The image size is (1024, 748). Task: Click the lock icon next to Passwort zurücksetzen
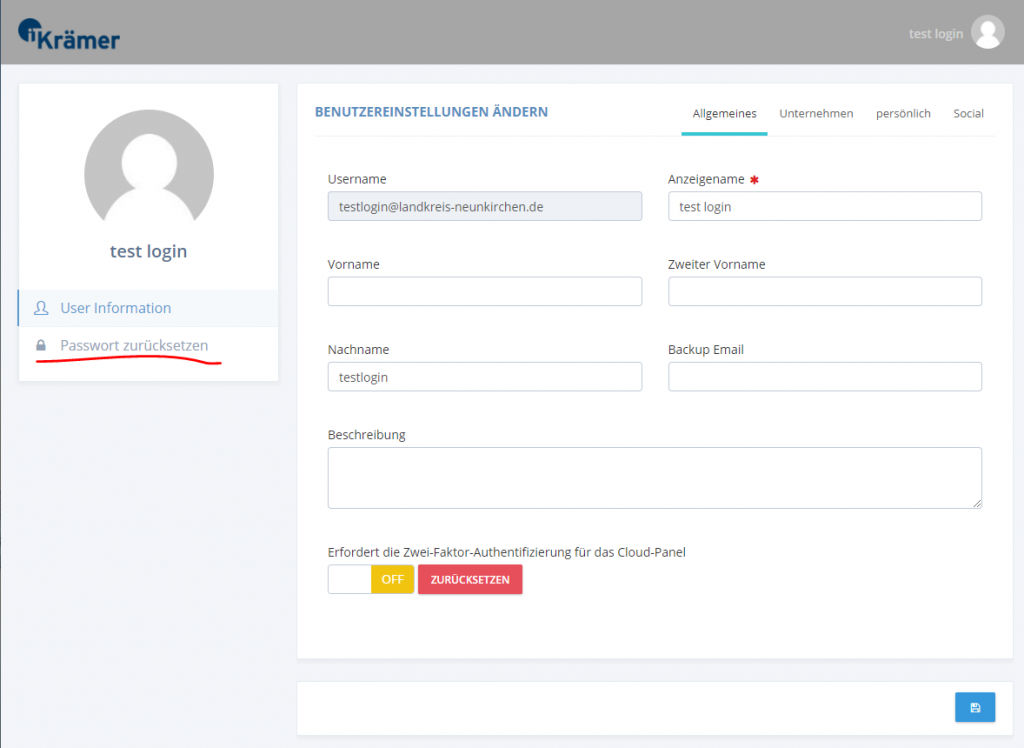[40, 346]
